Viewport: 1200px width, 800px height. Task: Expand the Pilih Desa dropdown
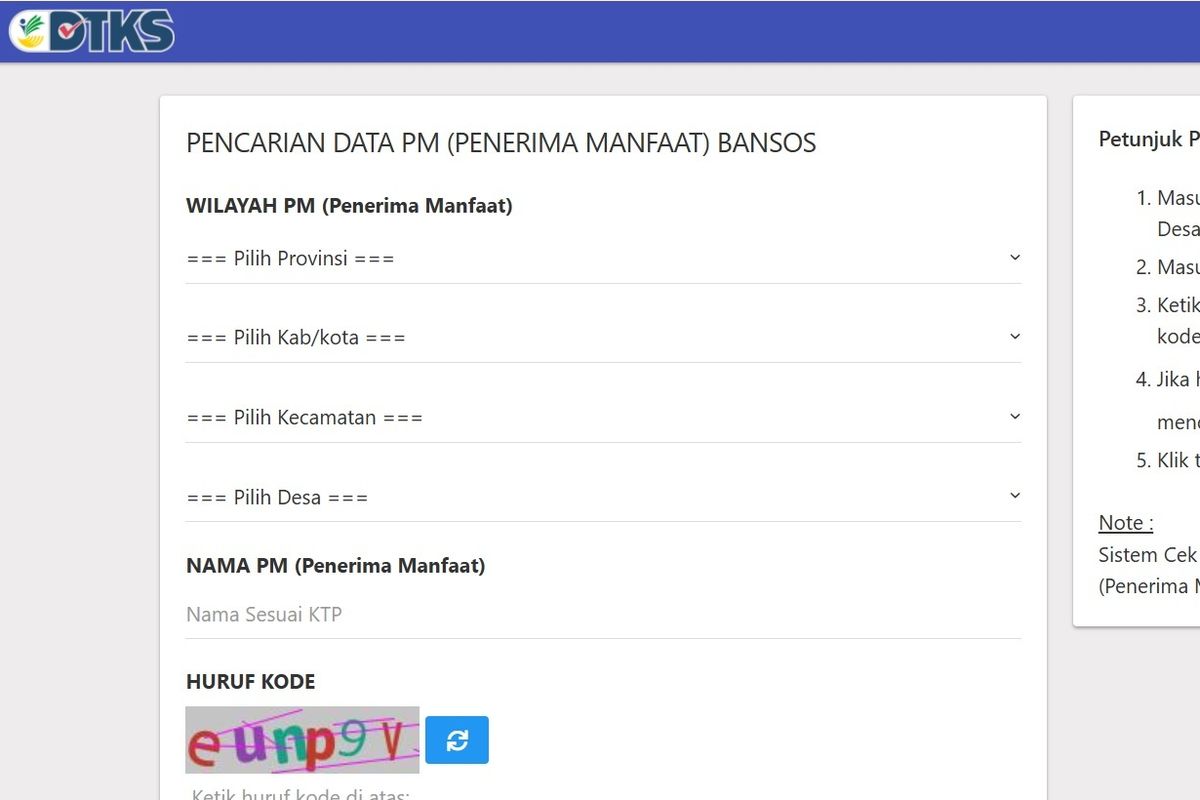[603, 497]
